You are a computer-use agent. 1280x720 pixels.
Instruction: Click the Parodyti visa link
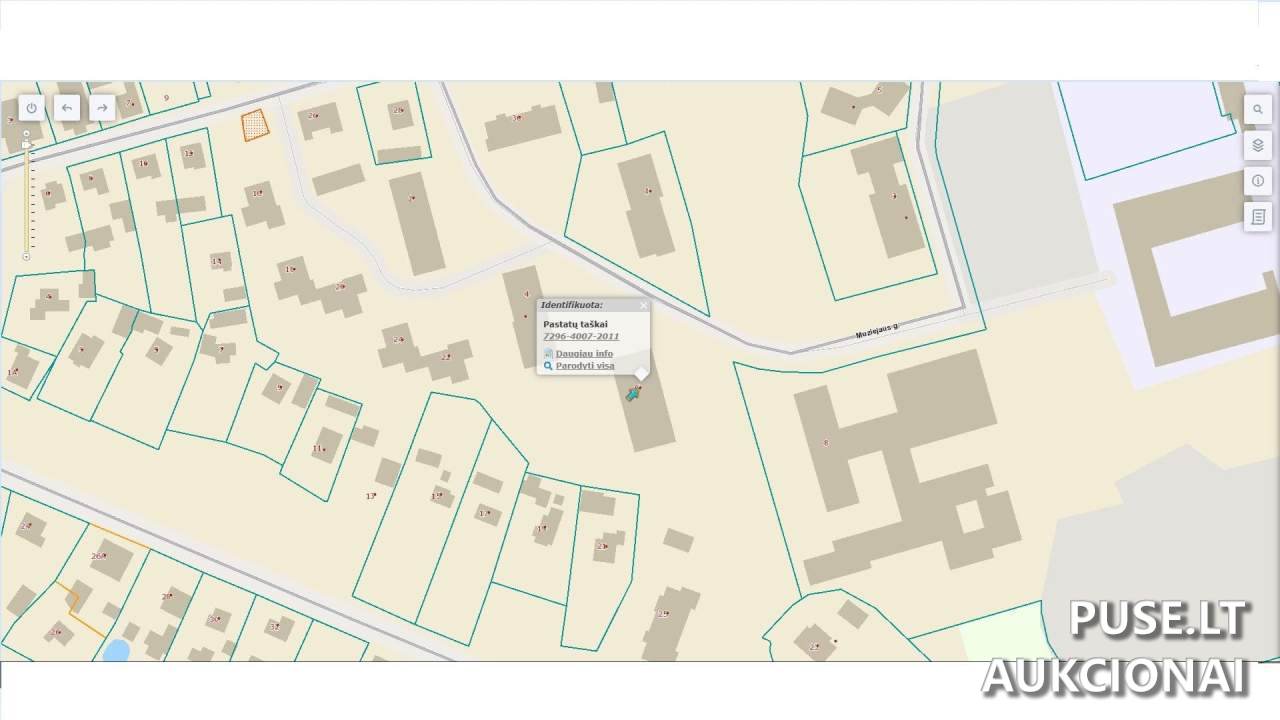coord(585,366)
